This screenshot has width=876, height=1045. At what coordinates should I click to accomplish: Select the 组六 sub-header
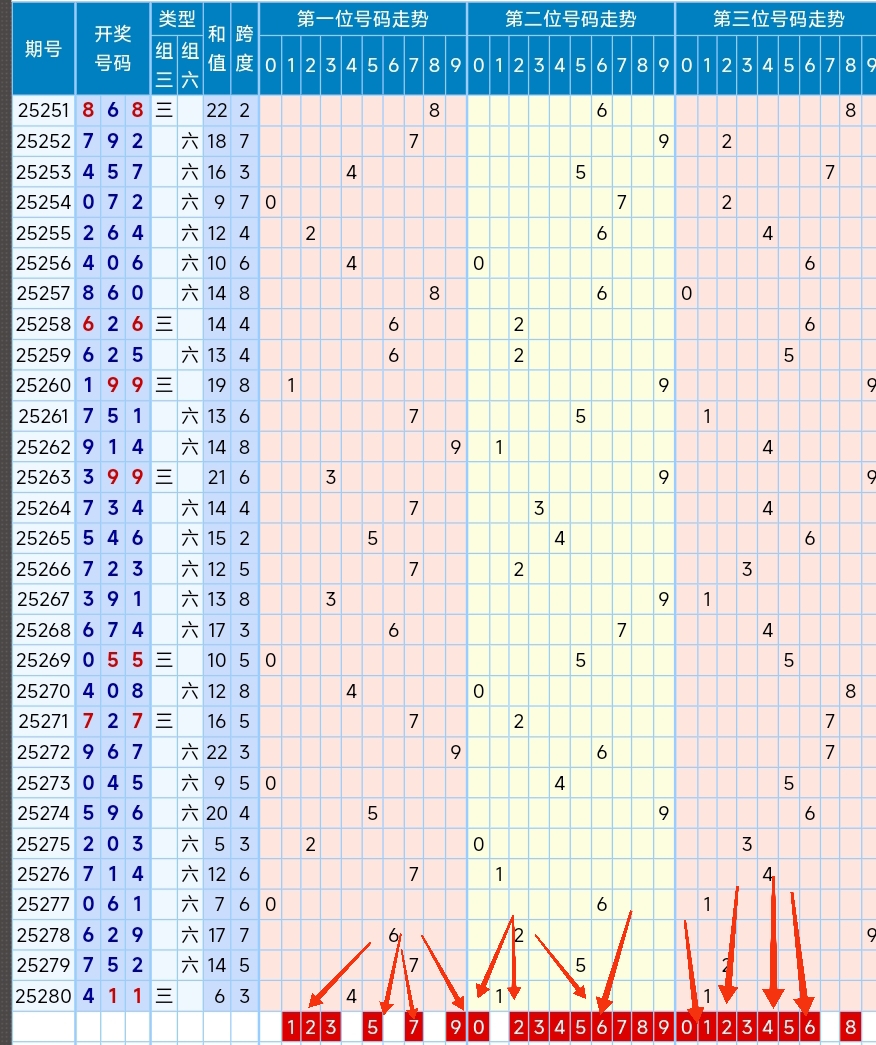tap(189, 65)
